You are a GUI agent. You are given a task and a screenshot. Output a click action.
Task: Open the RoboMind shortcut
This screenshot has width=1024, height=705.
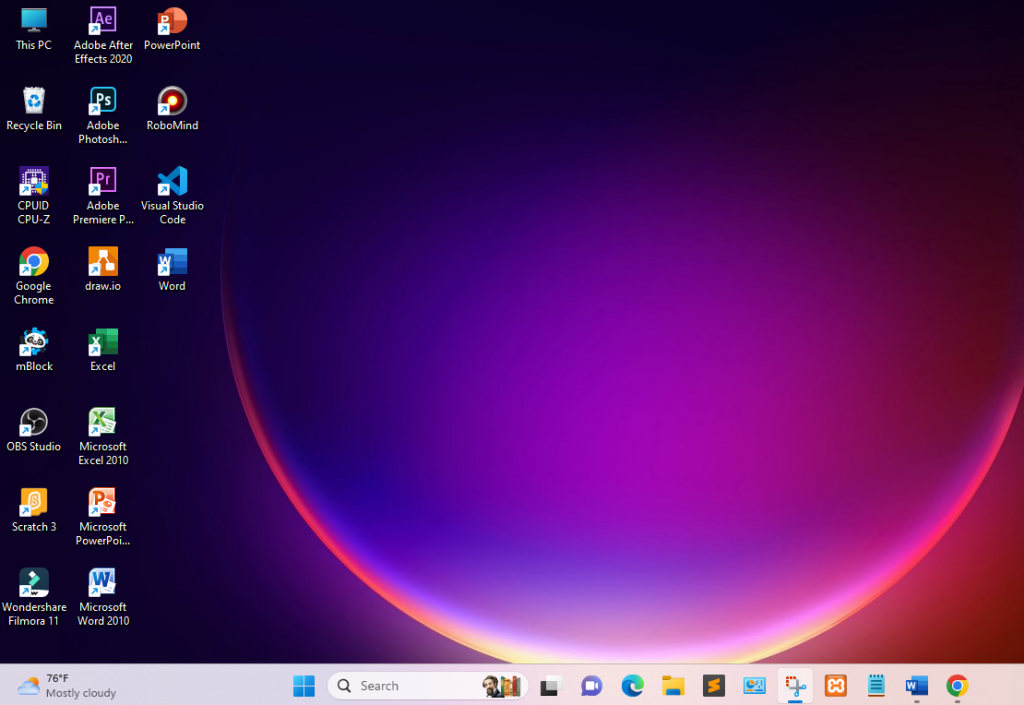pyautogui.click(x=171, y=102)
